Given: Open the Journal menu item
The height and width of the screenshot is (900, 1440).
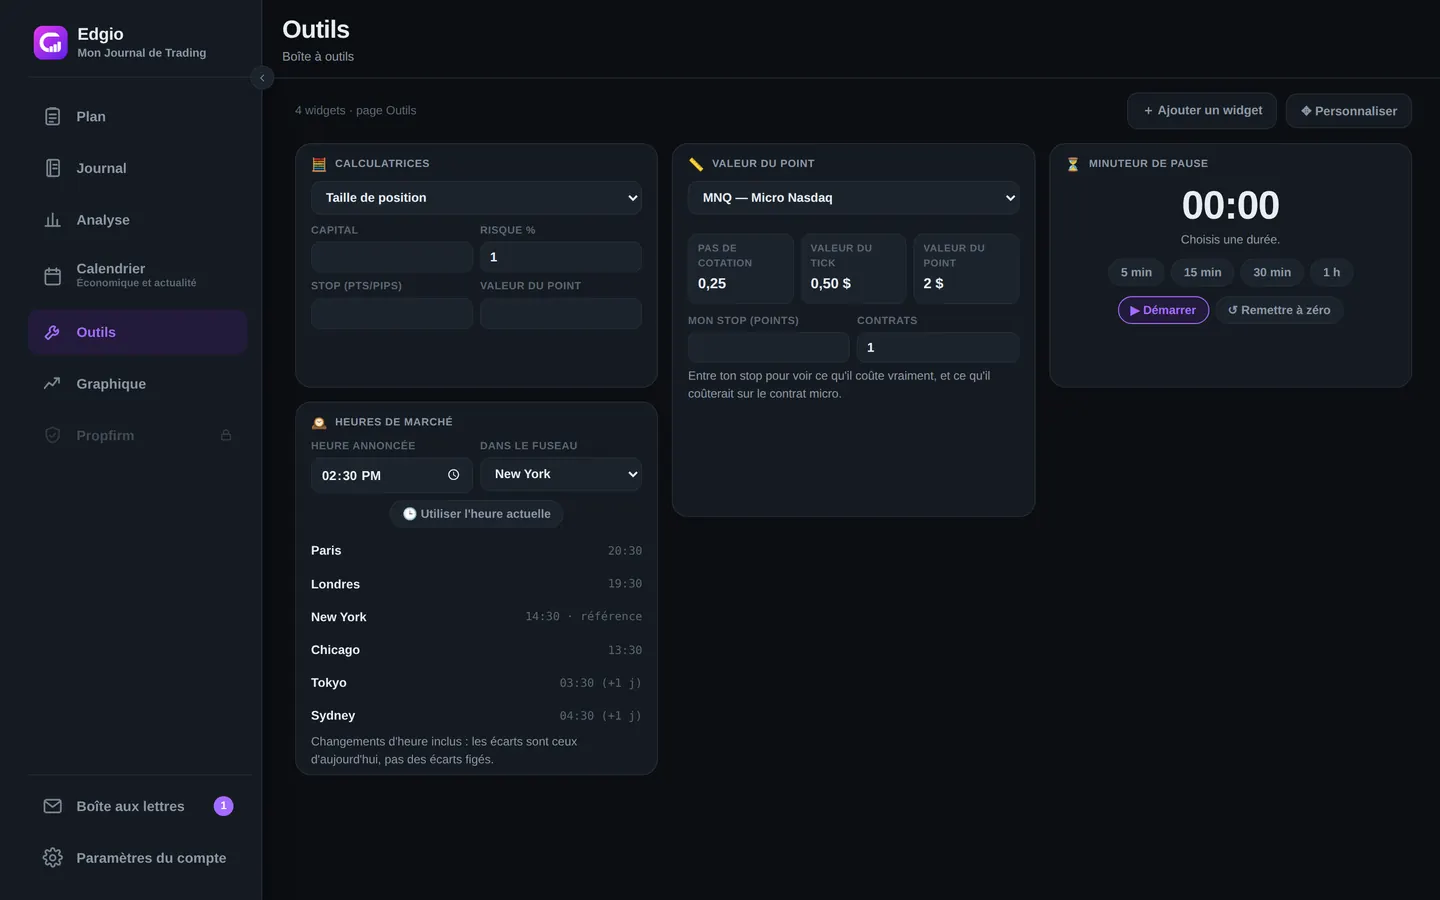Looking at the screenshot, I should 138,168.
